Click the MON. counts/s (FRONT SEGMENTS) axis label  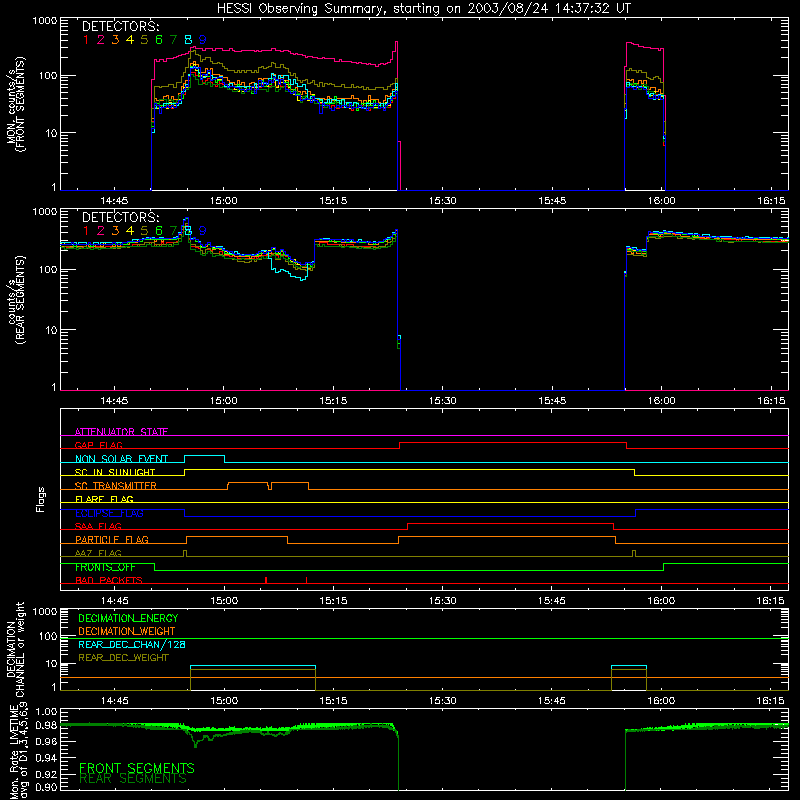15,104
